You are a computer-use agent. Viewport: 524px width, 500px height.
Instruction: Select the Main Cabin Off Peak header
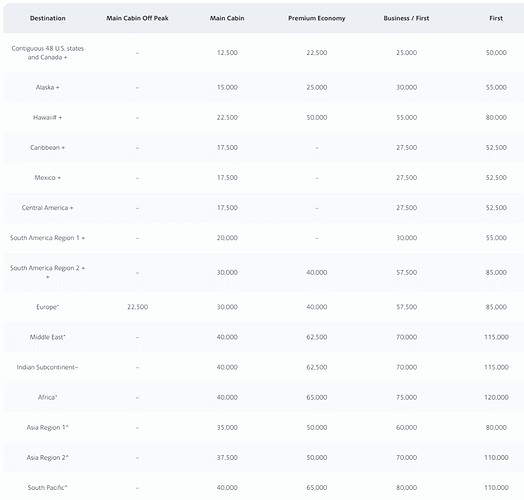point(137,18)
